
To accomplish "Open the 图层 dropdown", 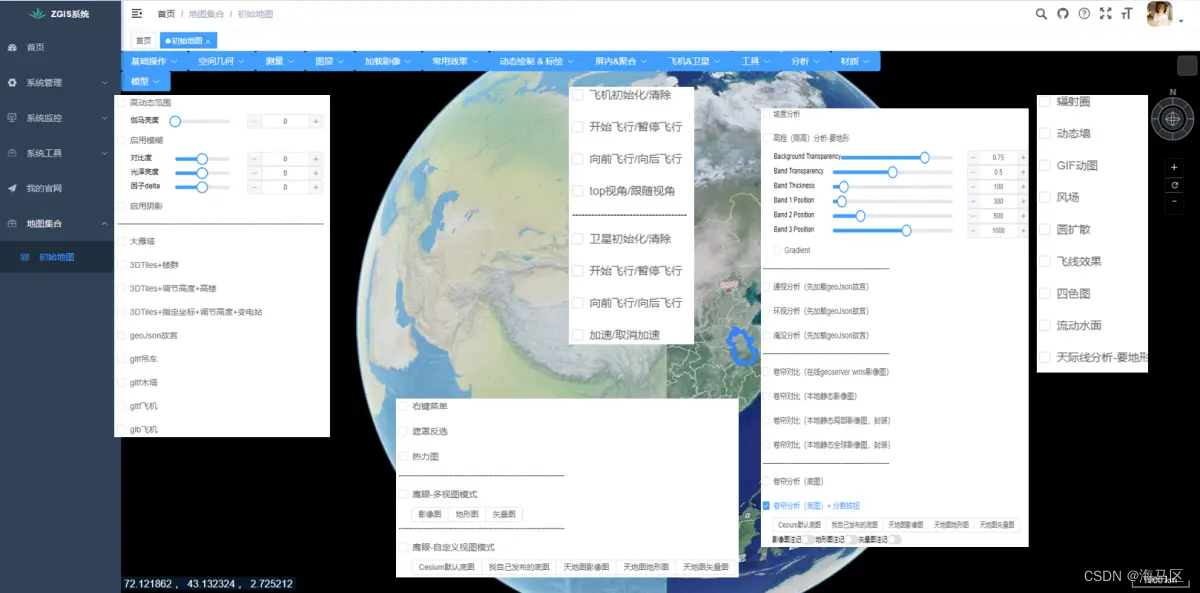I will [x=329, y=61].
